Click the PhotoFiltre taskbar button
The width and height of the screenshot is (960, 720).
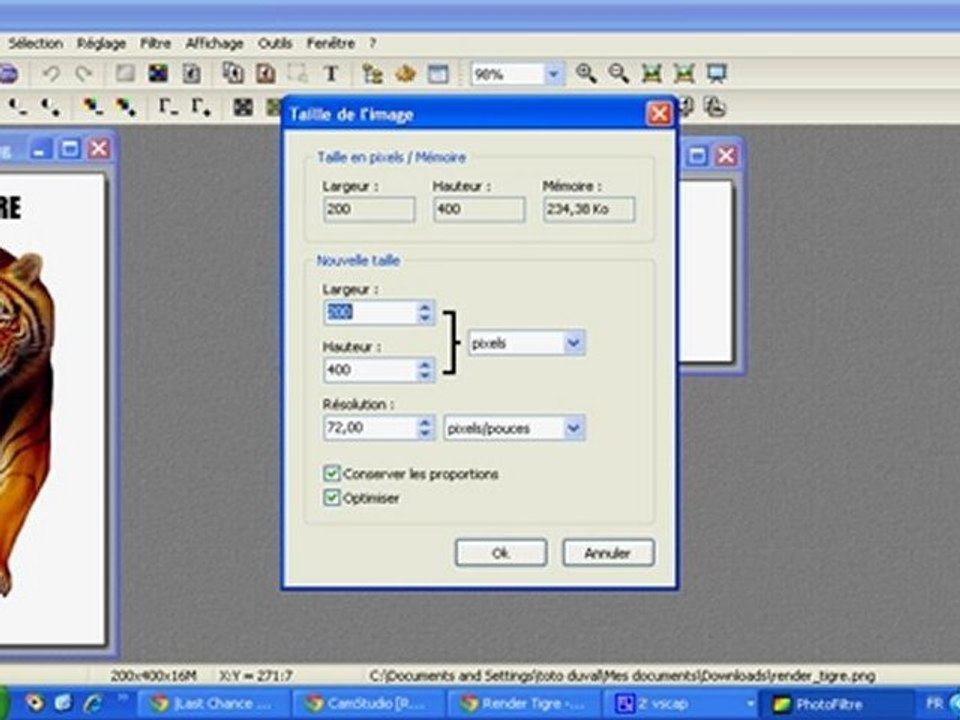coord(836,703)
